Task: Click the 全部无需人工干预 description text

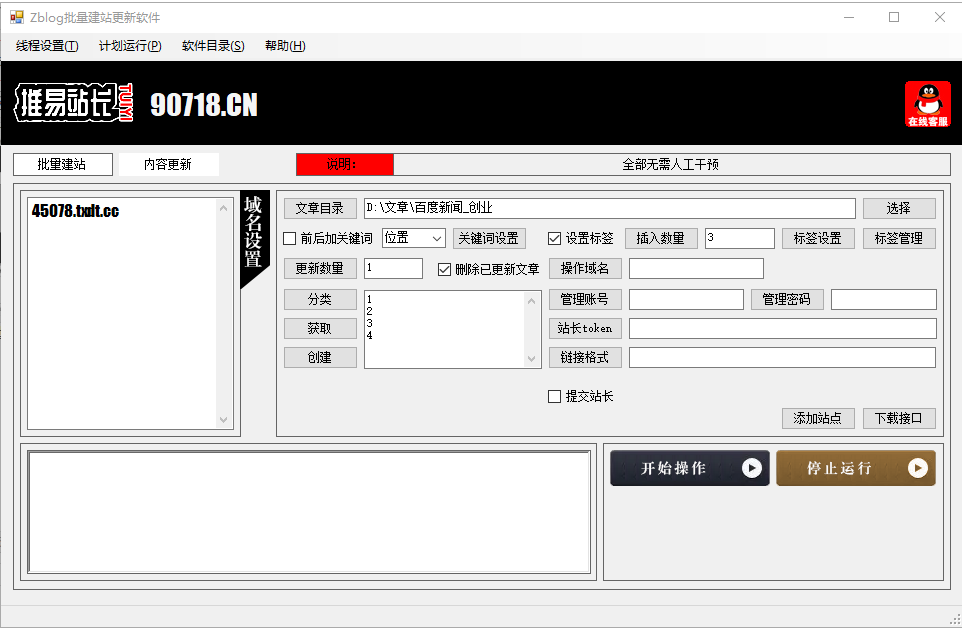Action: click(671, 164)
